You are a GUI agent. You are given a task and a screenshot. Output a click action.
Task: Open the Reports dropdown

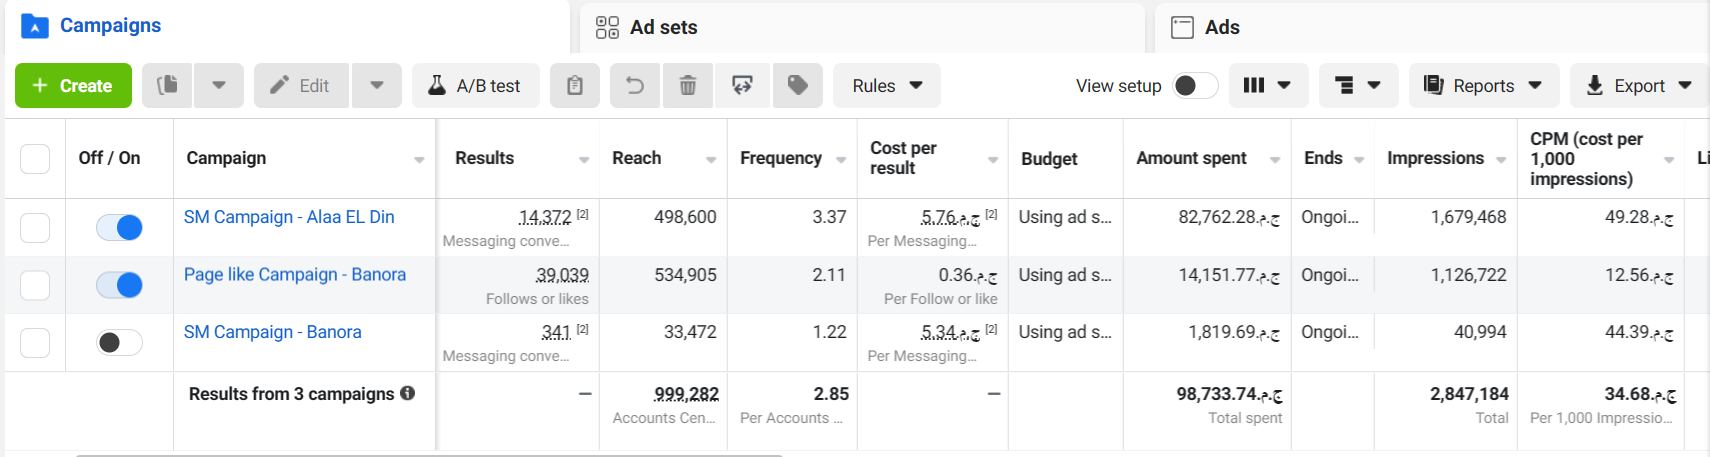1483,86
